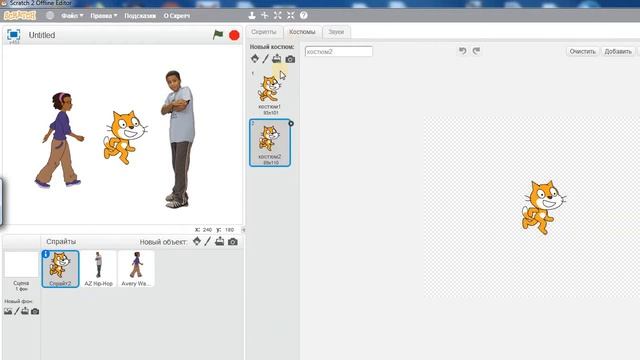The image size is (640, 360).
Task: Open info for the Спрайт2 sprite
Action: point(45,254)
